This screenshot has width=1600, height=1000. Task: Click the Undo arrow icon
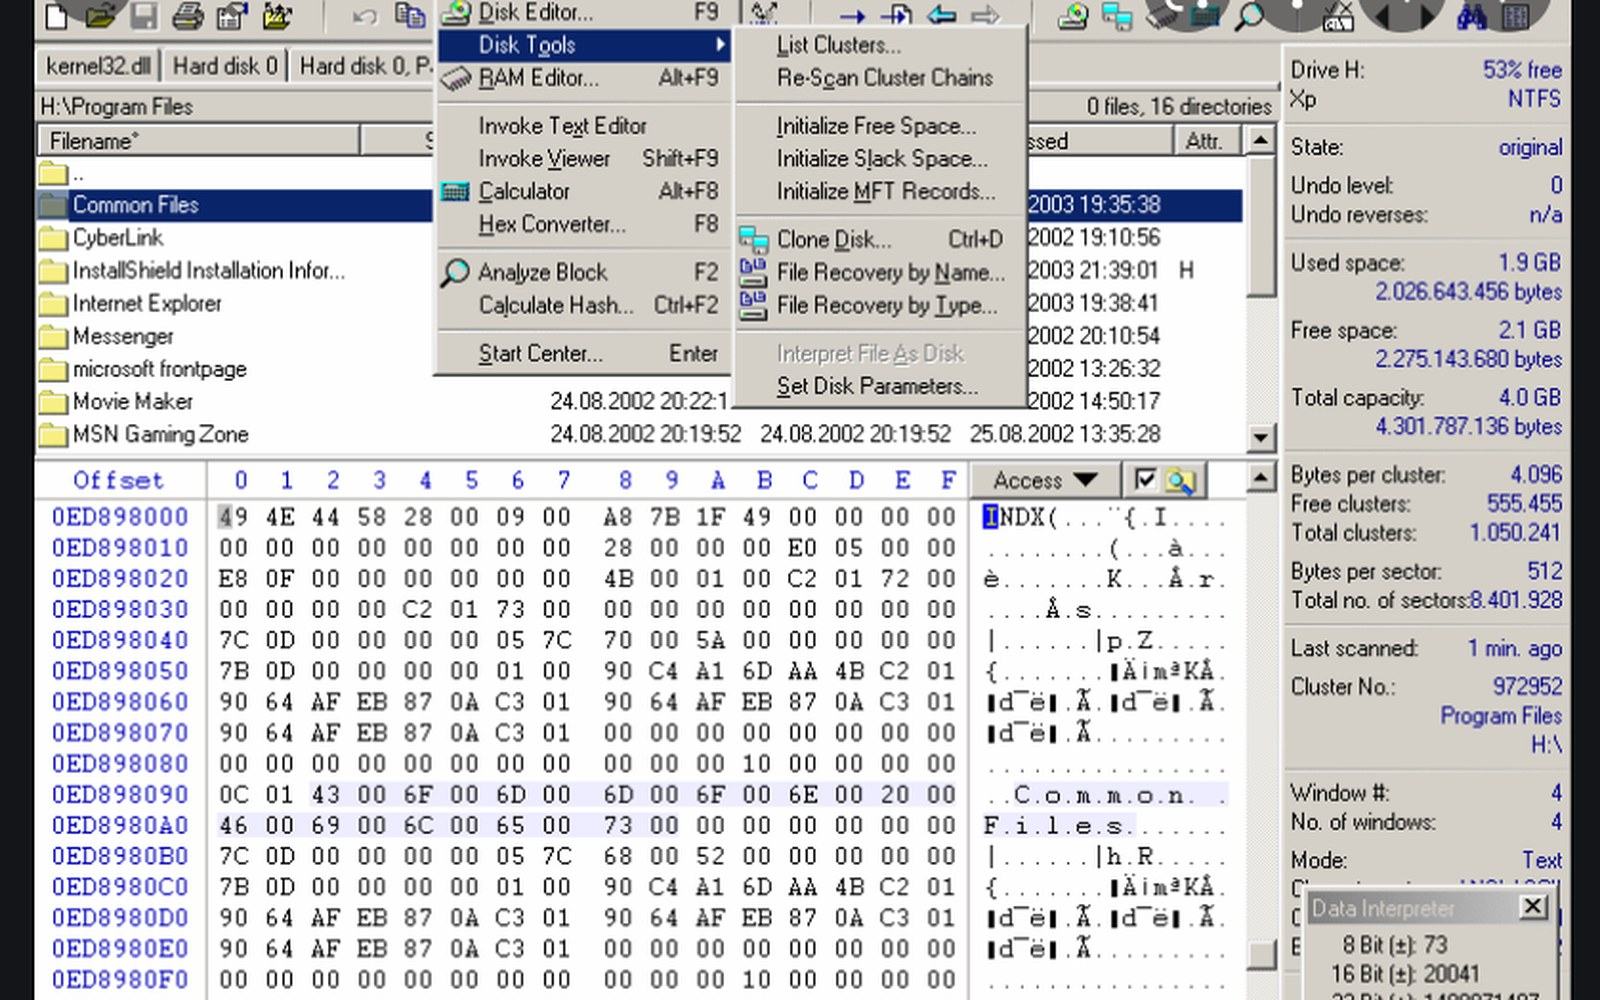point(364,15)
